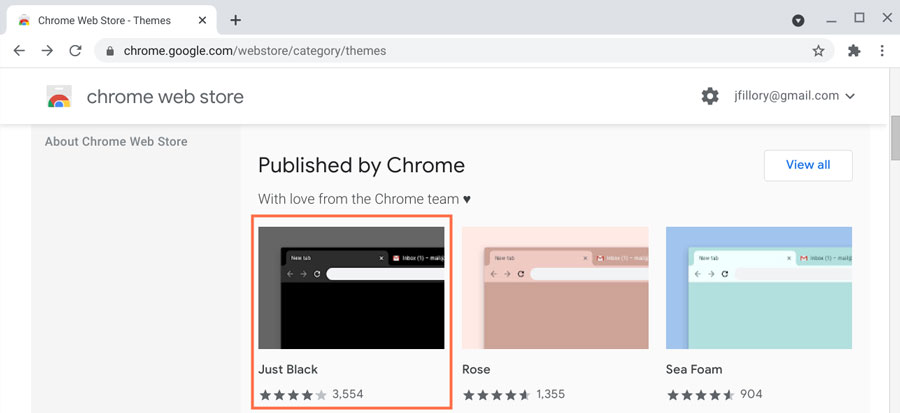Screen dimensions: 900x413
Task: Click the Chrome Web Store logo
Action: click(59, 97)
